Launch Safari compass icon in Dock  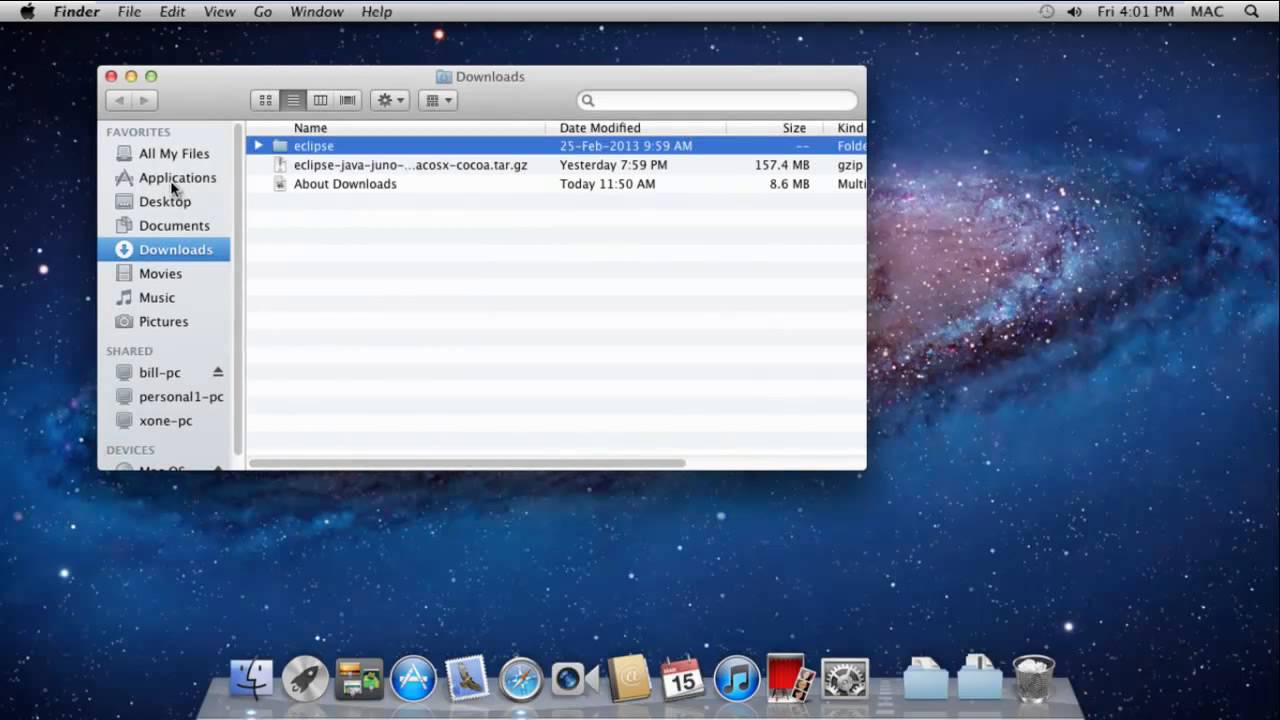[x=521, y=679]
